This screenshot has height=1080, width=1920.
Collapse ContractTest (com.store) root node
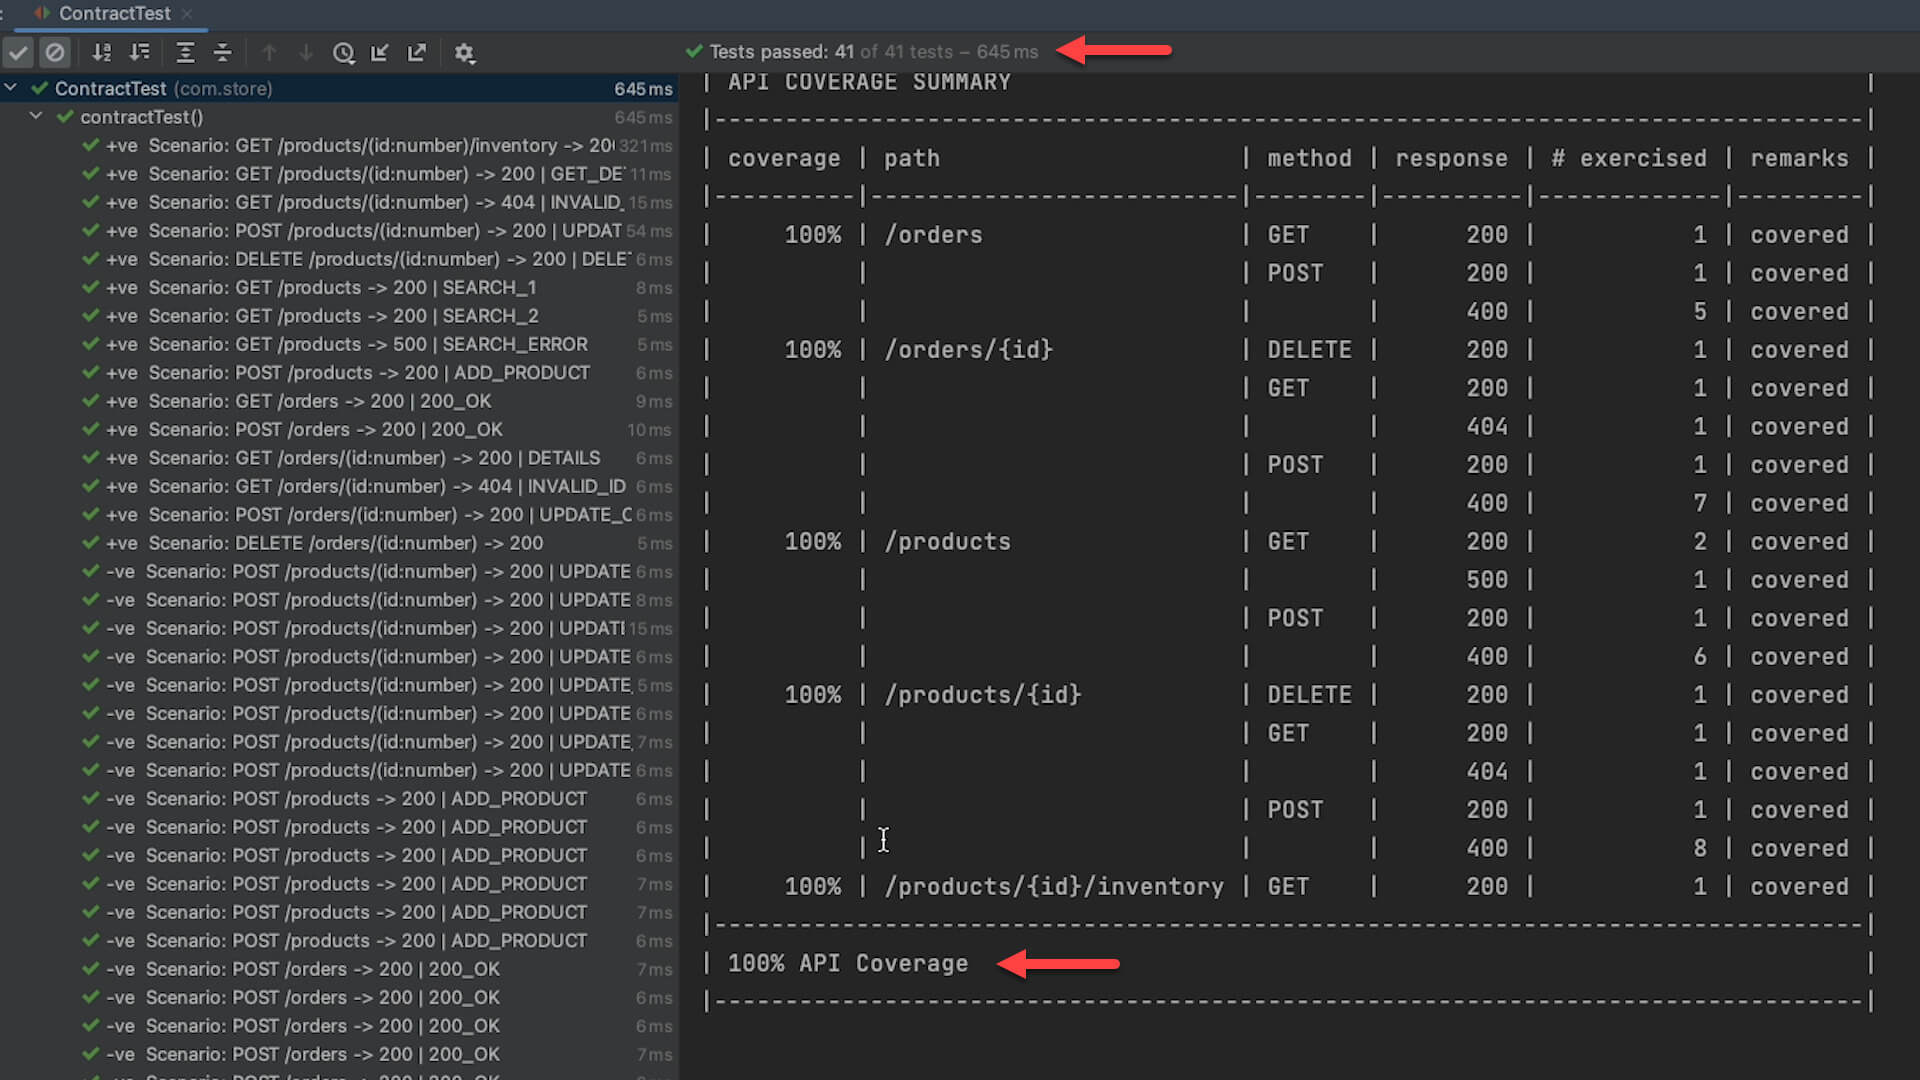11,88
